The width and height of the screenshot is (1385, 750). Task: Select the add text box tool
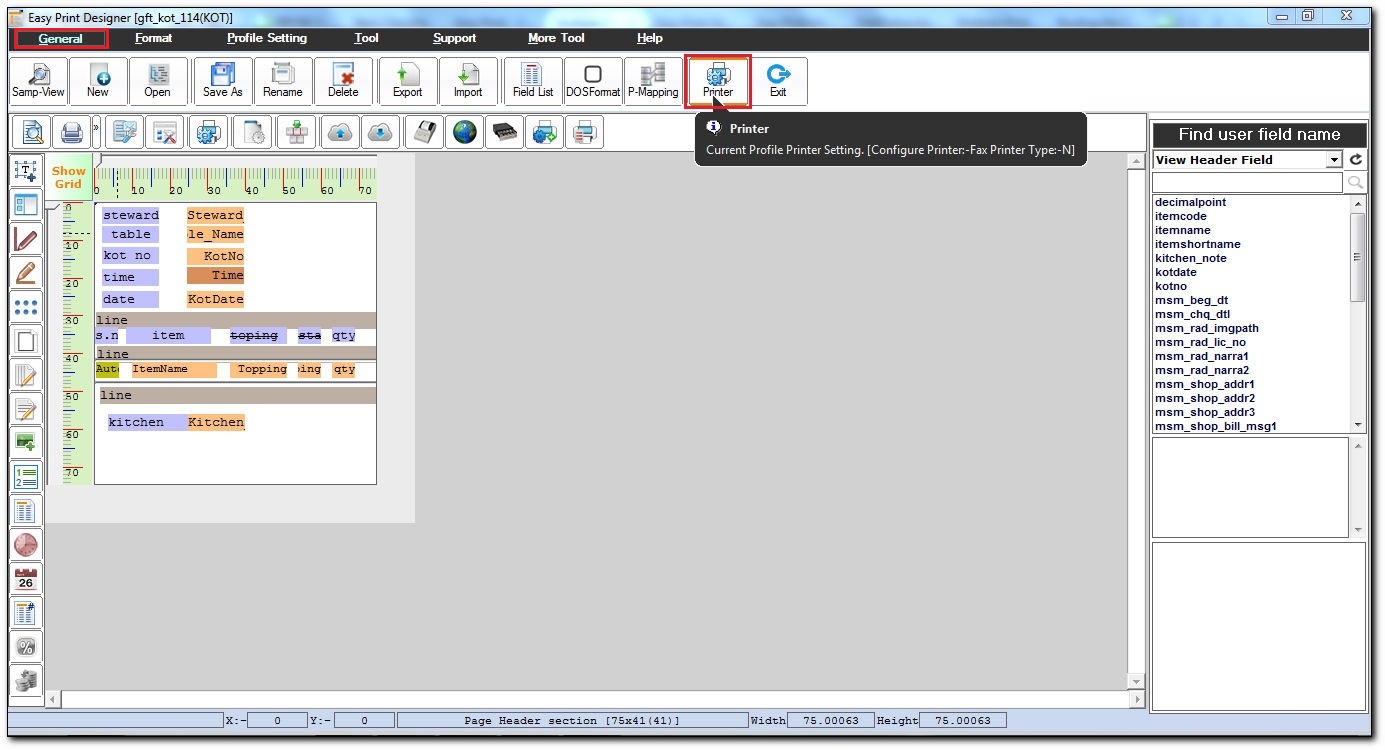click(x=26, y=171)
